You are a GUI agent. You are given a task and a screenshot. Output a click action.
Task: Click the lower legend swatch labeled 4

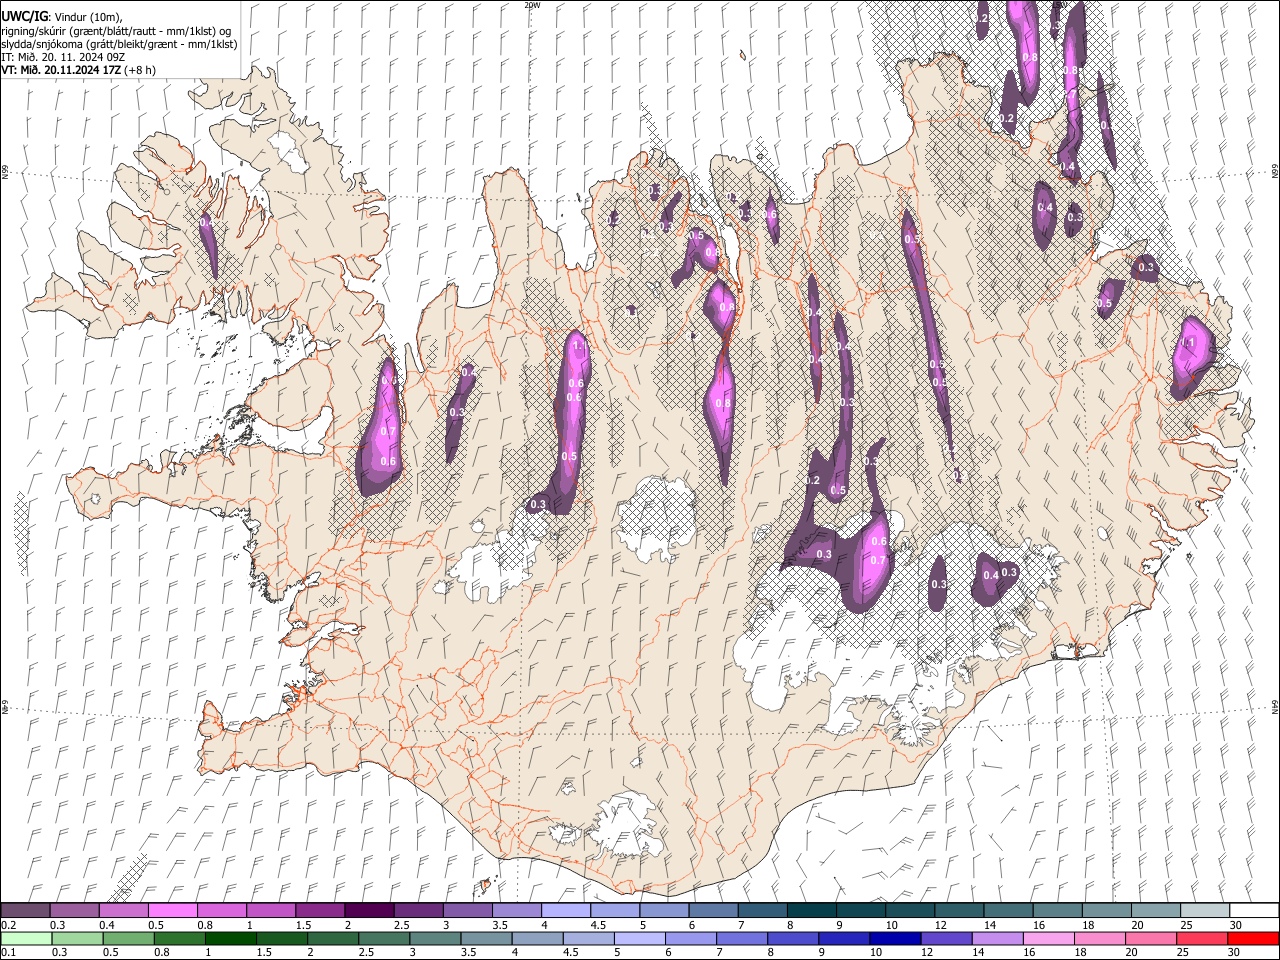click(x=536, y=938)
